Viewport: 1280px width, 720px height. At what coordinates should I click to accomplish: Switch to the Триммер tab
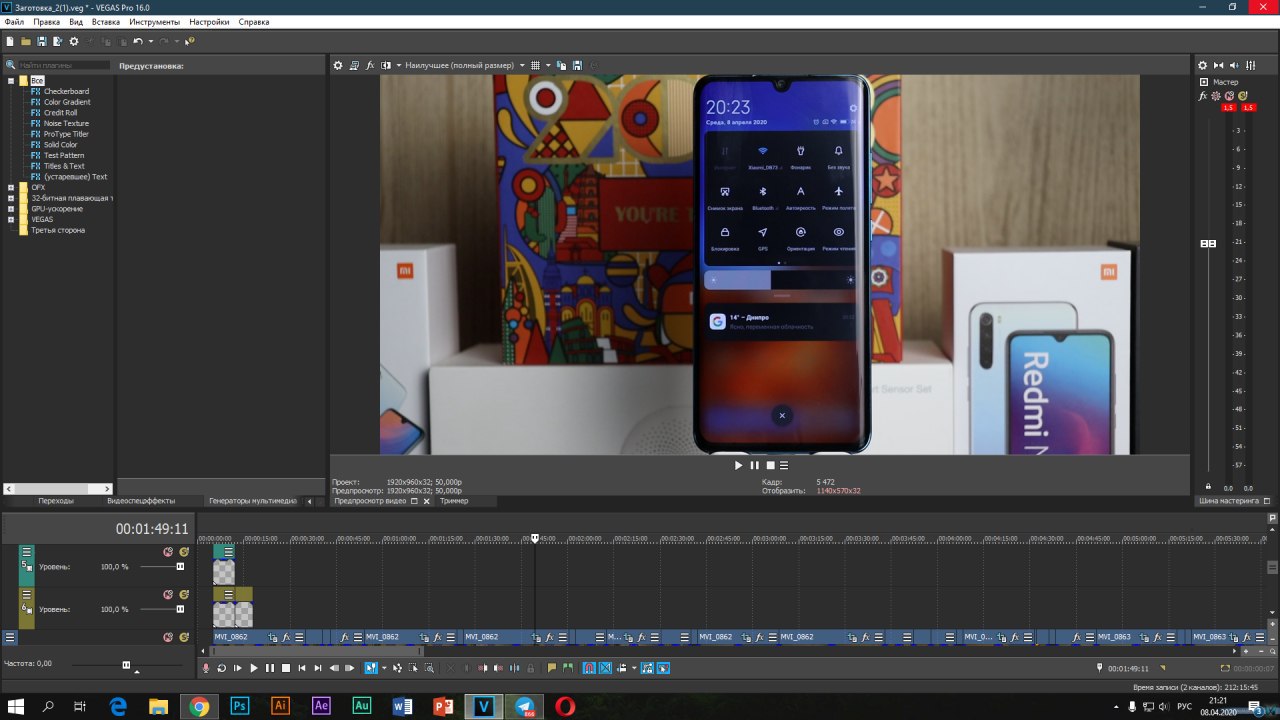pyautogui.click(x=454, y=501)
